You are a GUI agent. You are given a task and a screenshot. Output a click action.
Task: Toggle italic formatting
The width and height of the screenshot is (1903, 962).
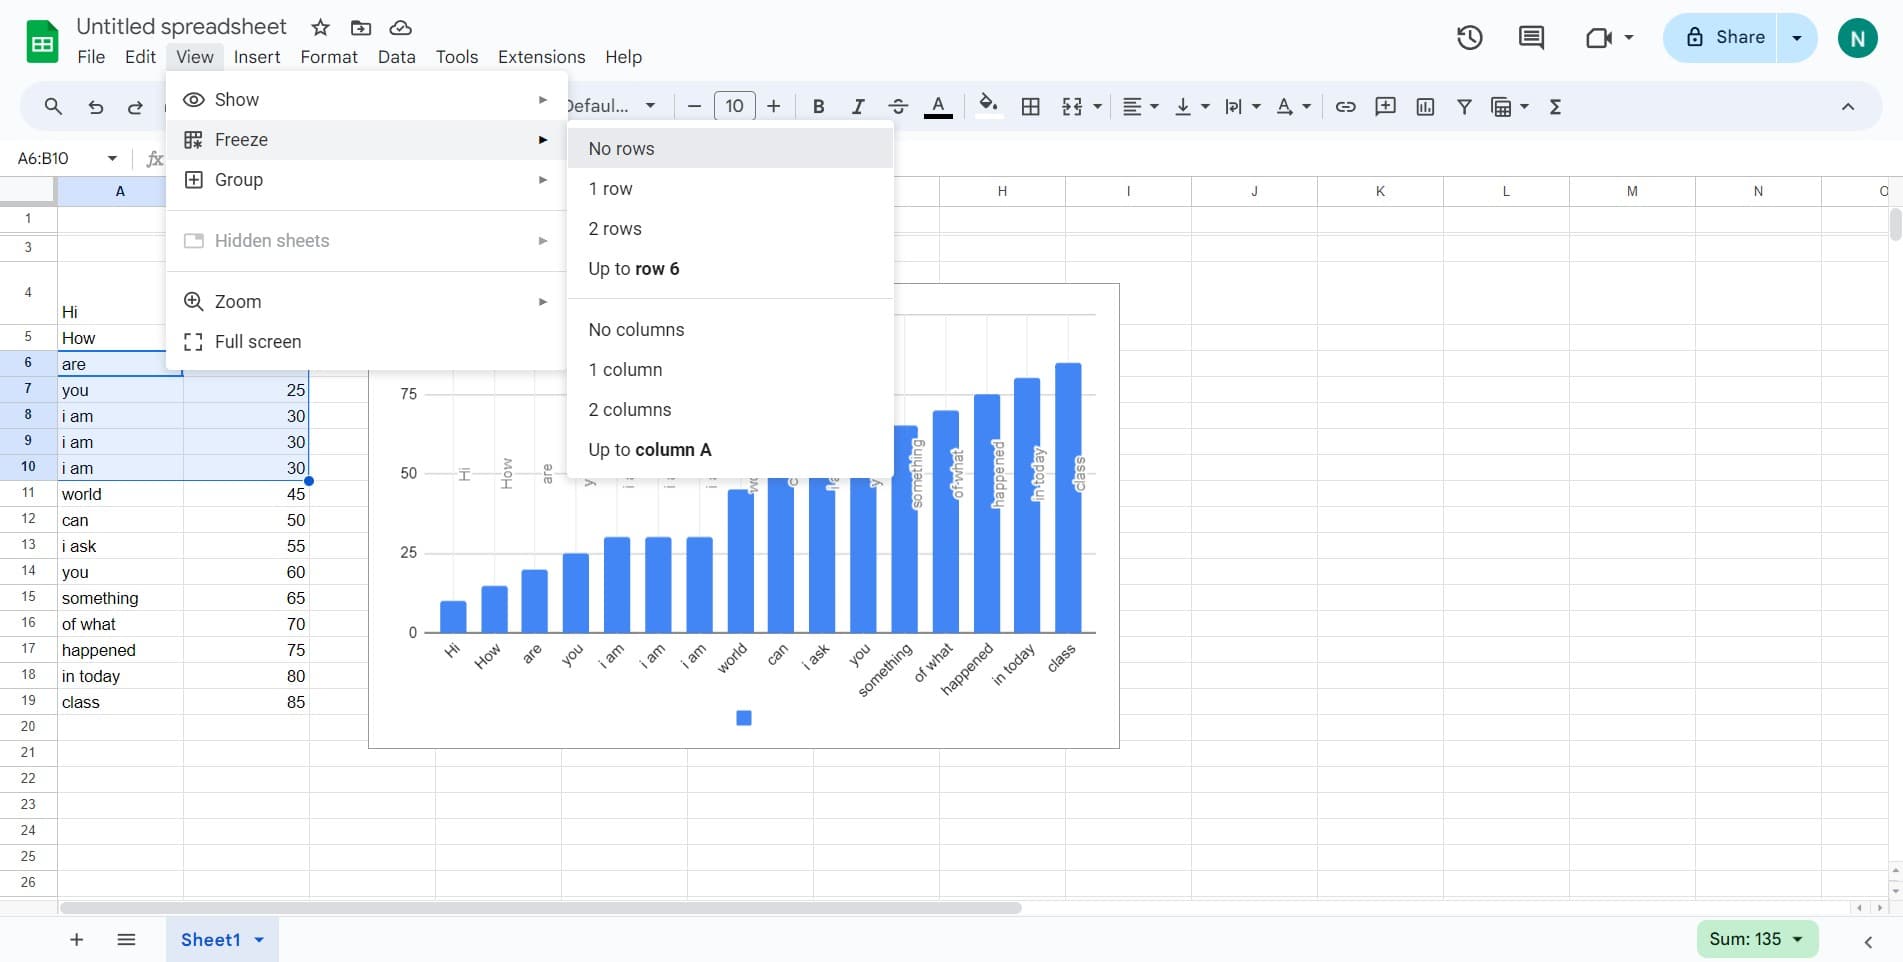tap(857, 107)
